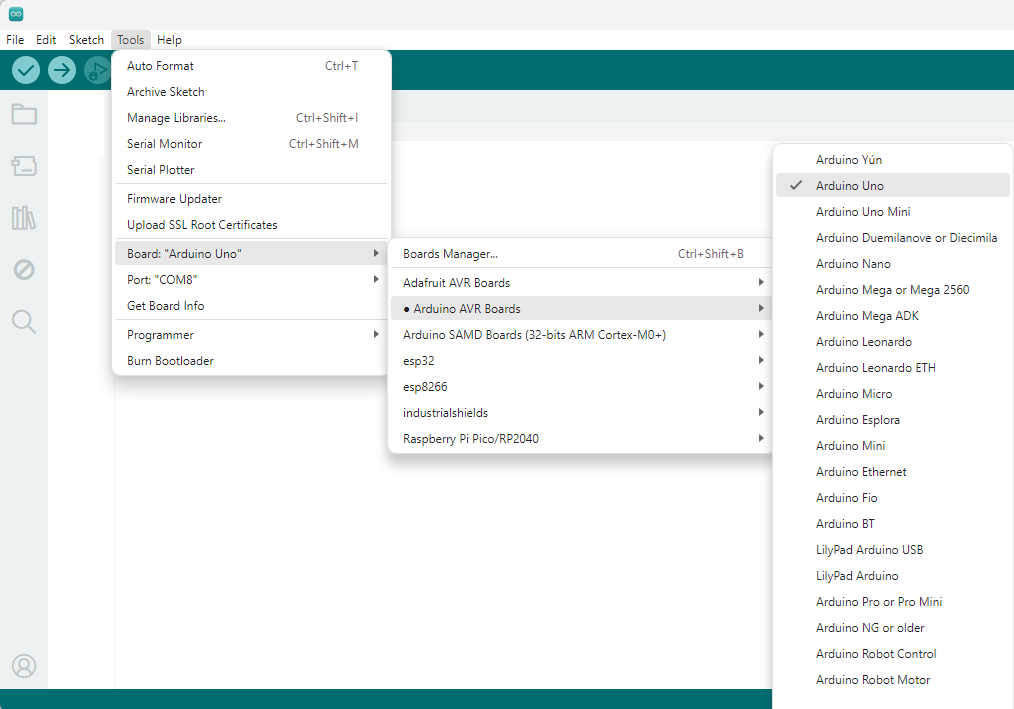Expand Raspberry Pi Pico/RP2040 submenu

tap(581, 439)
